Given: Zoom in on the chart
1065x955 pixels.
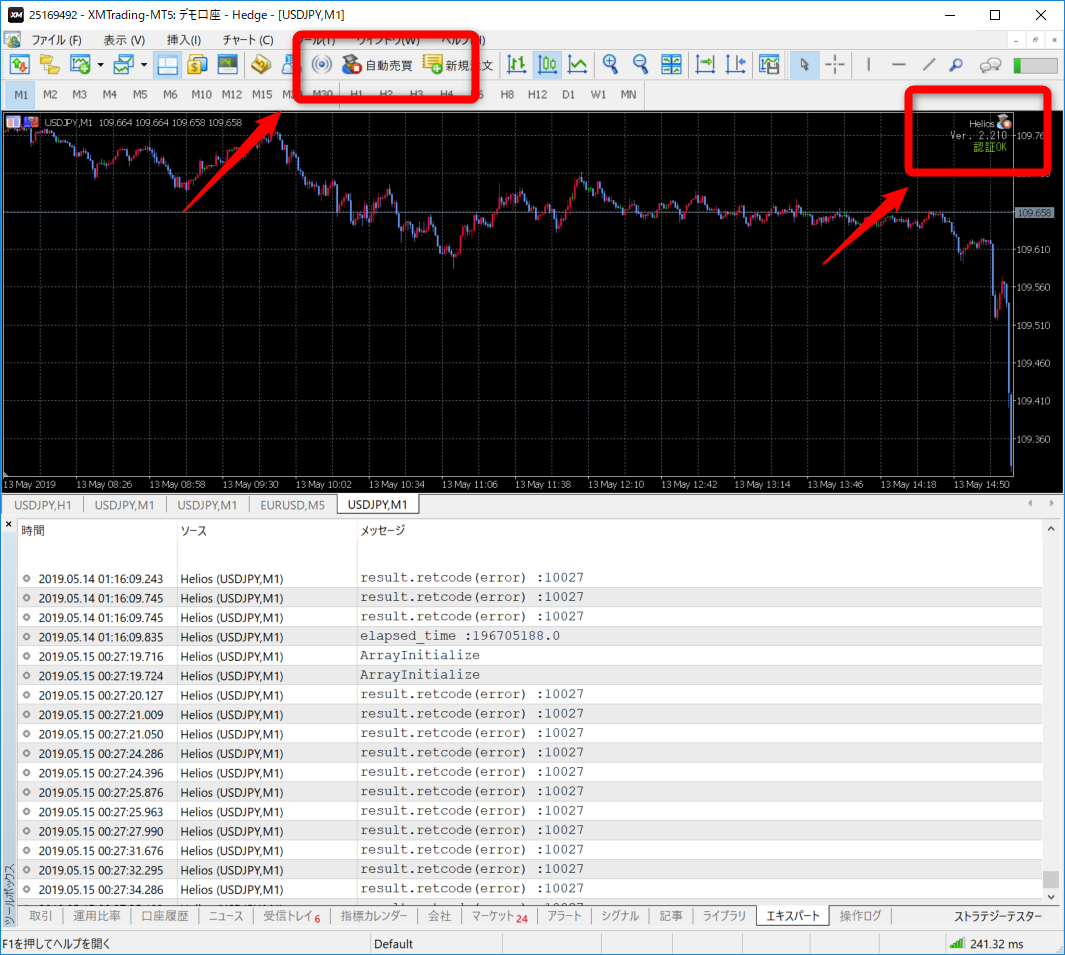Looking at the screenshot, I should pos(610,65).
